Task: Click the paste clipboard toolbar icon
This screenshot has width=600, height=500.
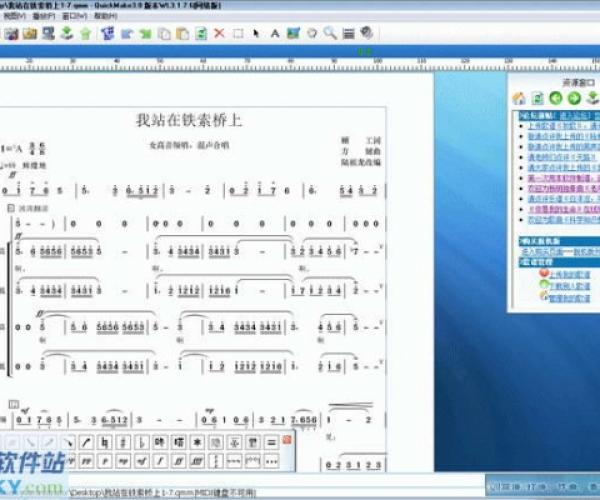Action: 183,34
